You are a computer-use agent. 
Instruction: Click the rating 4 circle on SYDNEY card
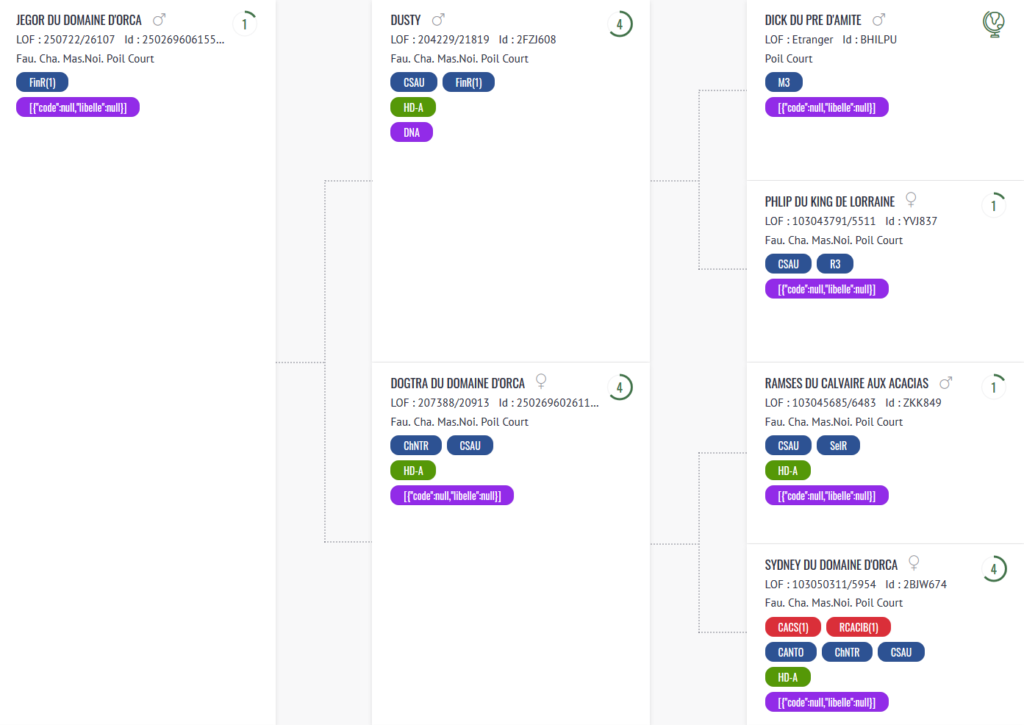pos(994,569)
